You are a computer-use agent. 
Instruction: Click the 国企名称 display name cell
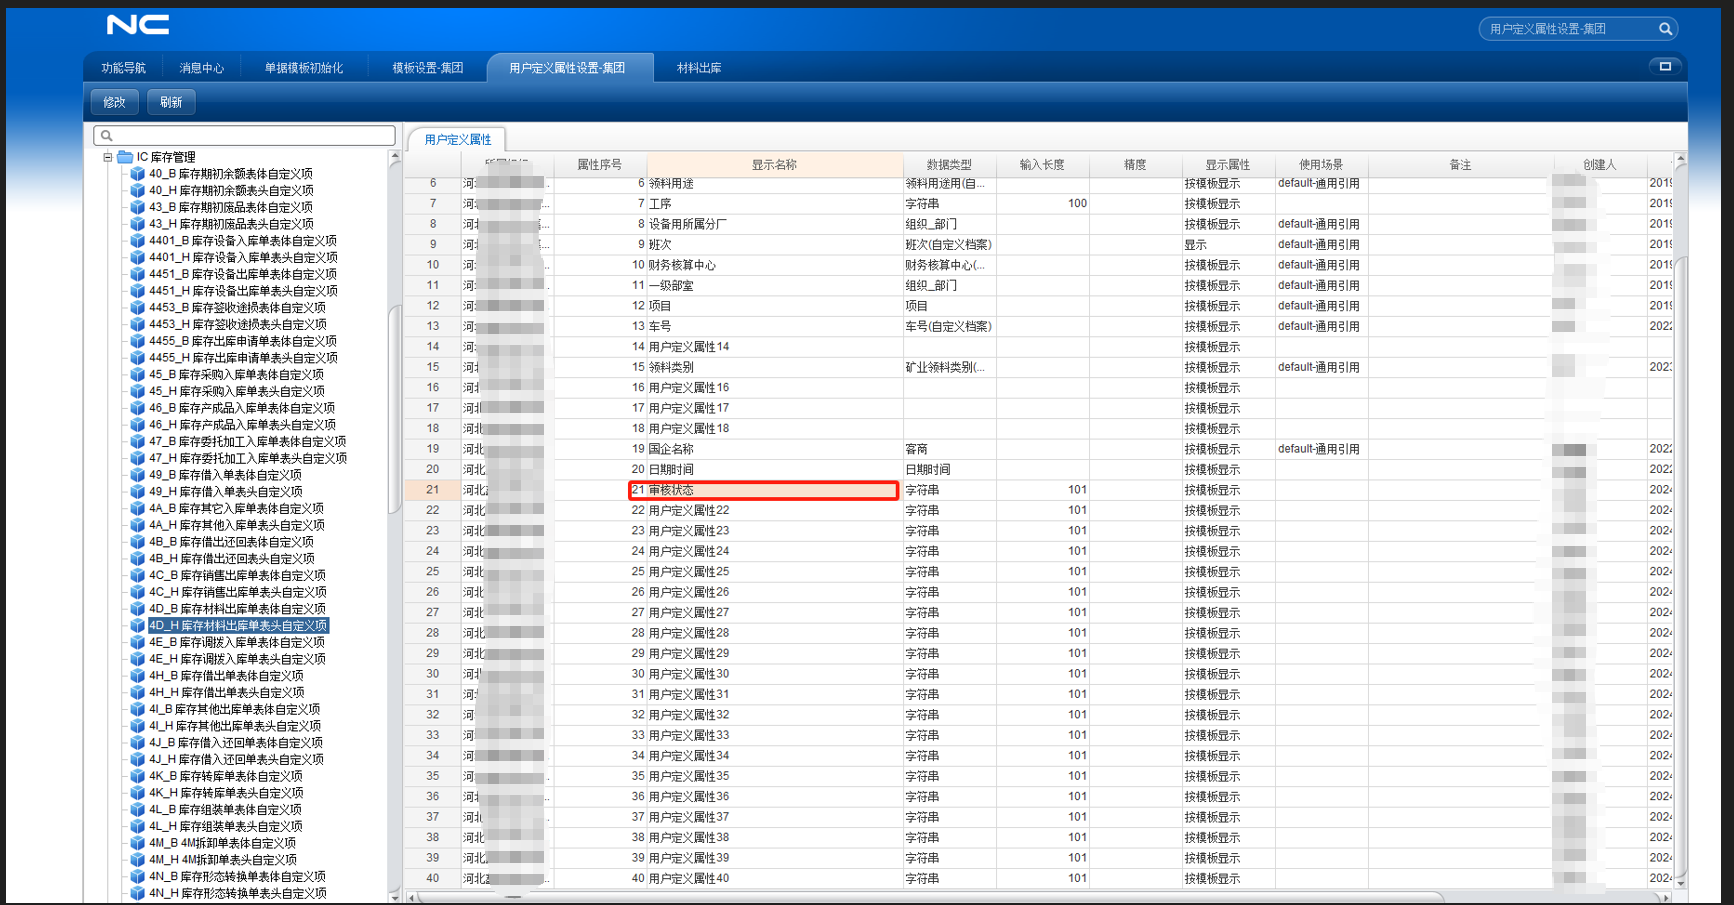coord(775,449)
